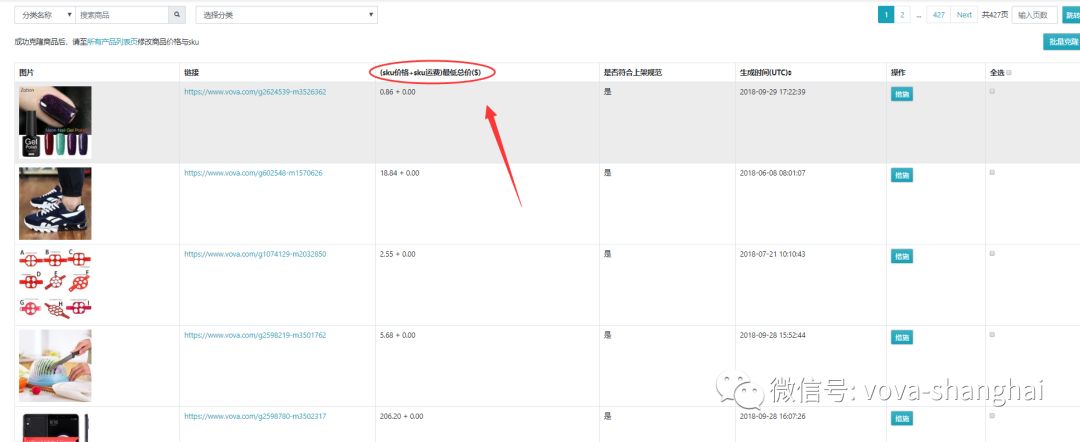This screenshot has width=1080, height=442.
Task: Click the 是否符合上架规范 column header
Action: 633,72
